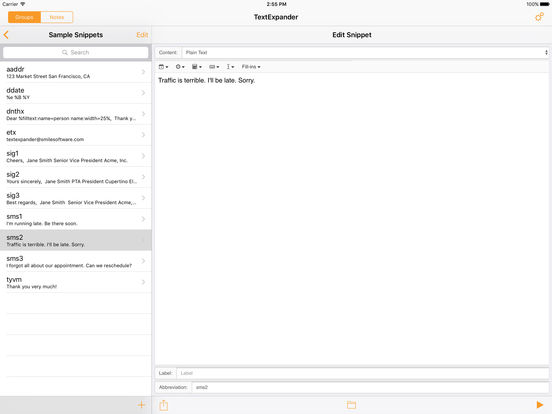Tap the battery indicator in status bar
Image resolution: width=552 pixels, height=414 pixels.
[544, 4]
